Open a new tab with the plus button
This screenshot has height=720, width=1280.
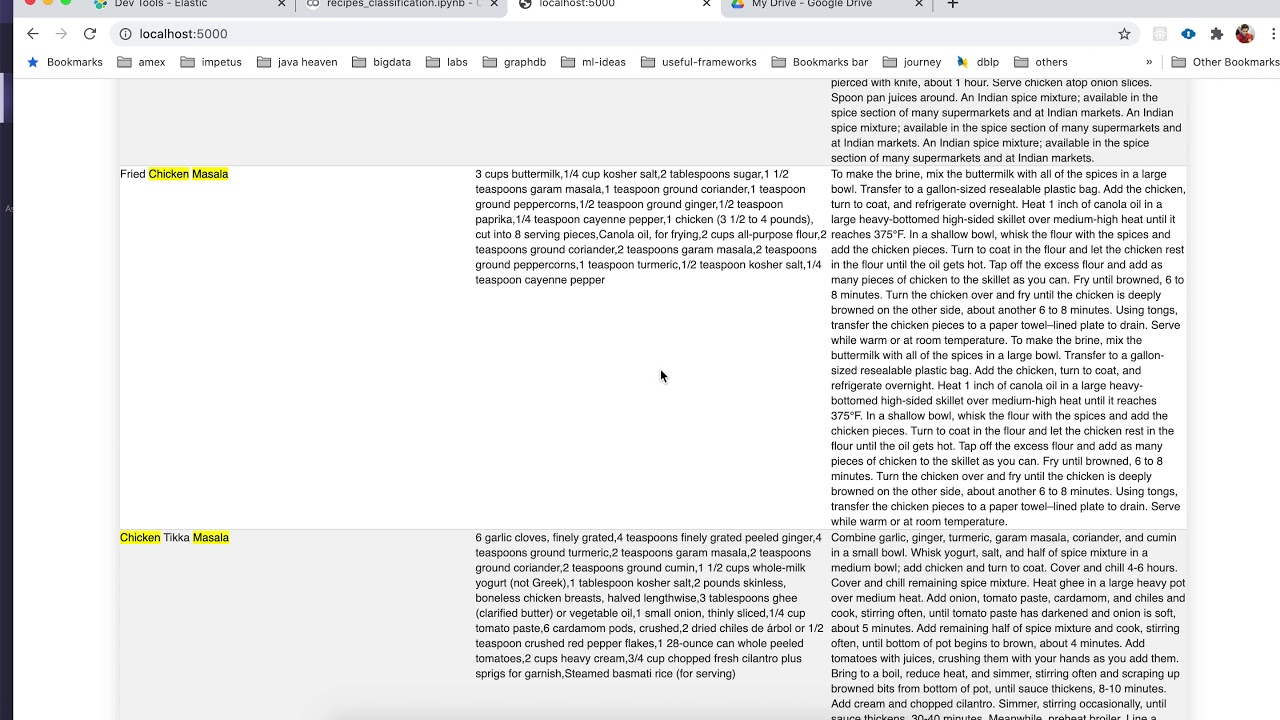click(952, 4)
